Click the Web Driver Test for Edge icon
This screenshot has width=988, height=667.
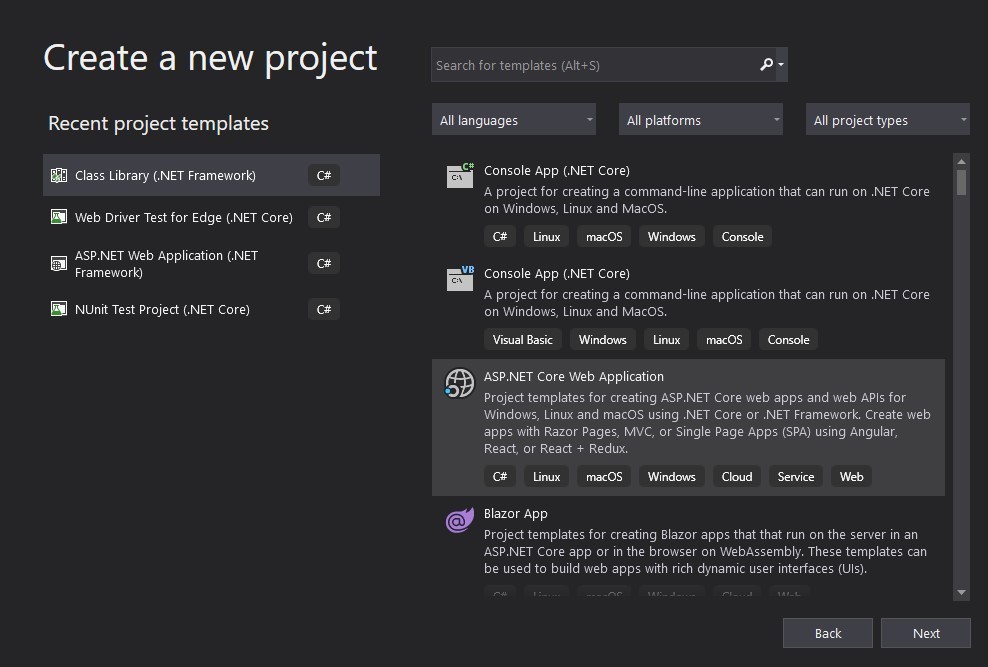59,217
